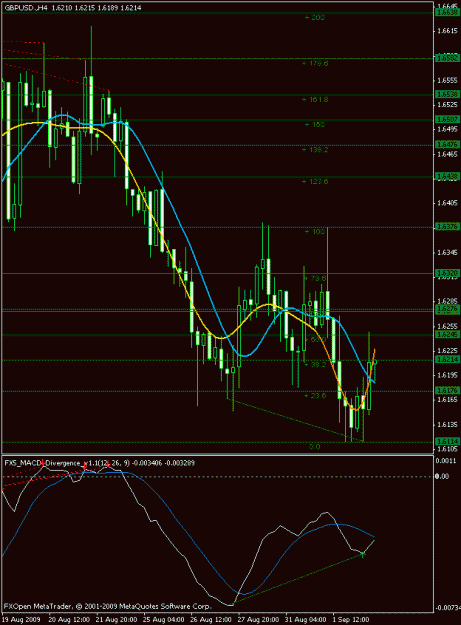Select the 0.0 Fibonacci level label
The width and height of the screenshot is (461, 625).
[x=315, y=447]
